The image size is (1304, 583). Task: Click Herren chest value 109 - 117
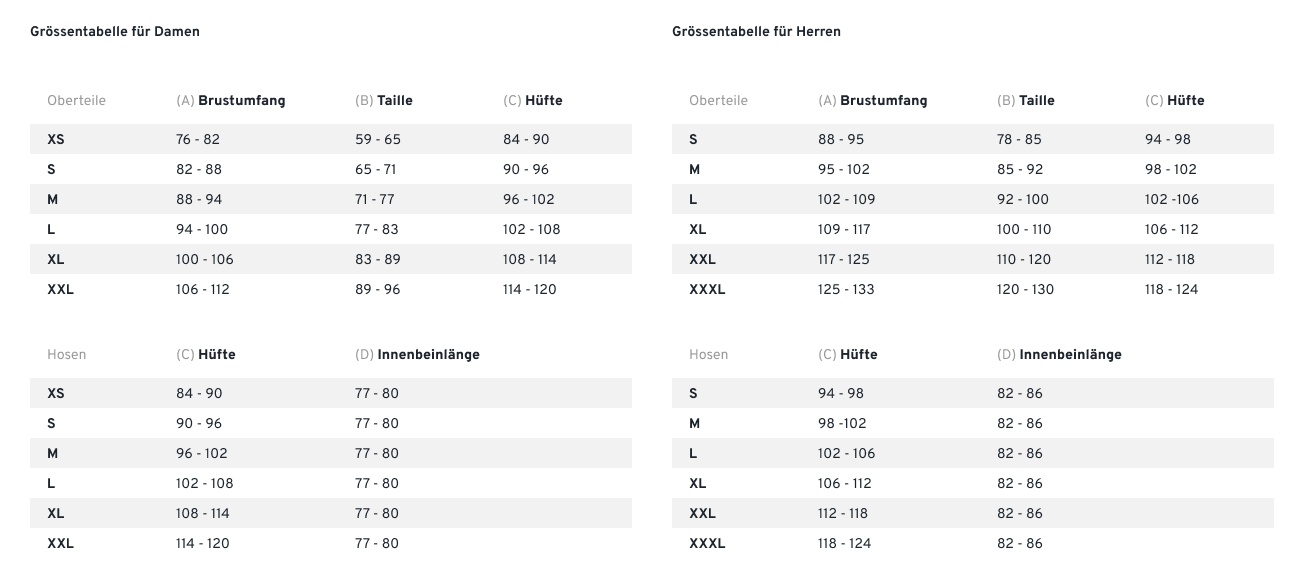pyautogui.click(x=844, y=230)
